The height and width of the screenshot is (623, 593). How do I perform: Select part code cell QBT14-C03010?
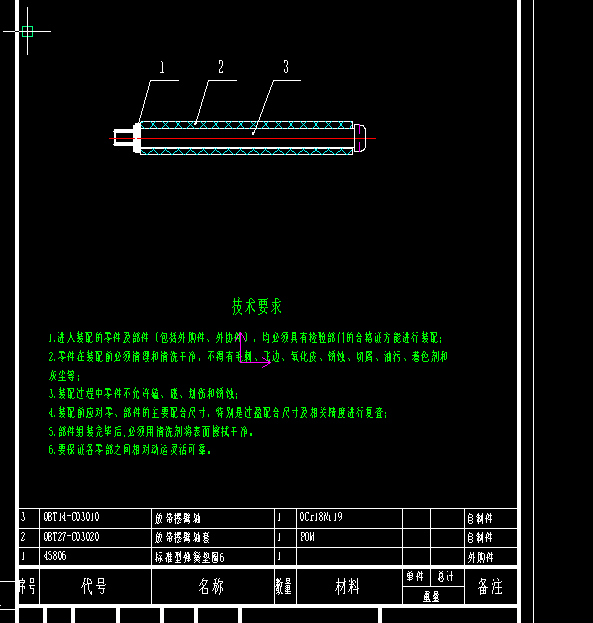[x=72, y=517]
